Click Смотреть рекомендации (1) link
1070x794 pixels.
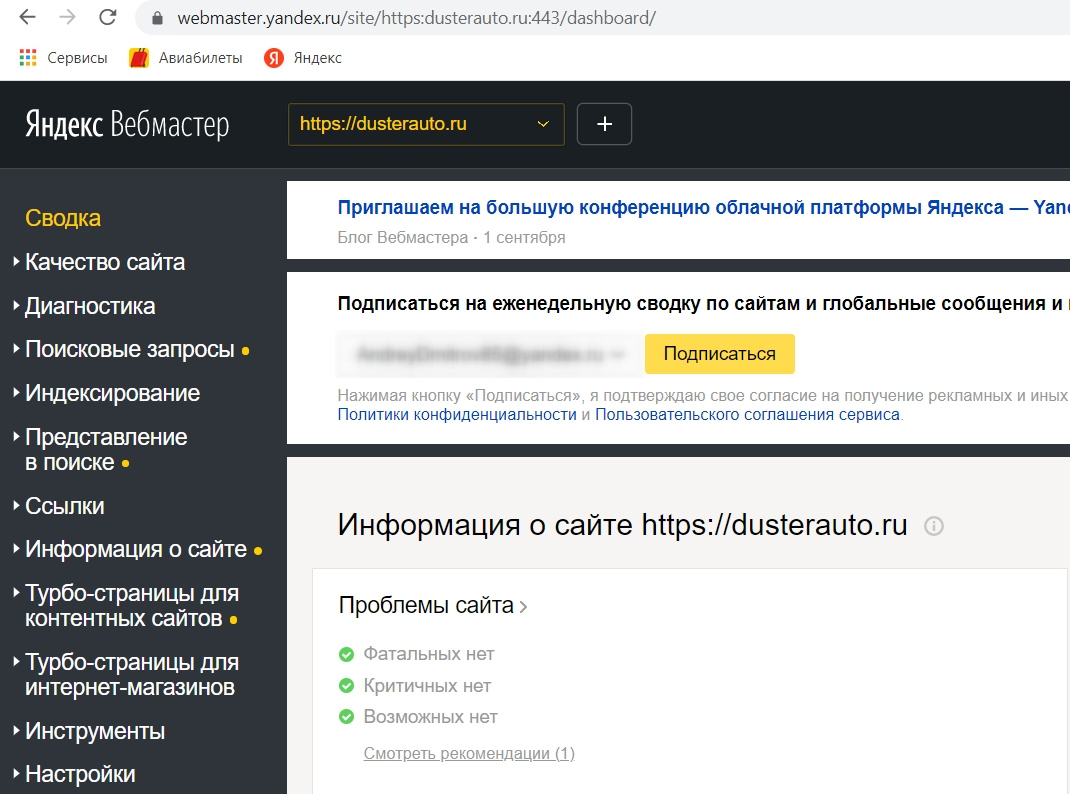[x=469, y=754]
